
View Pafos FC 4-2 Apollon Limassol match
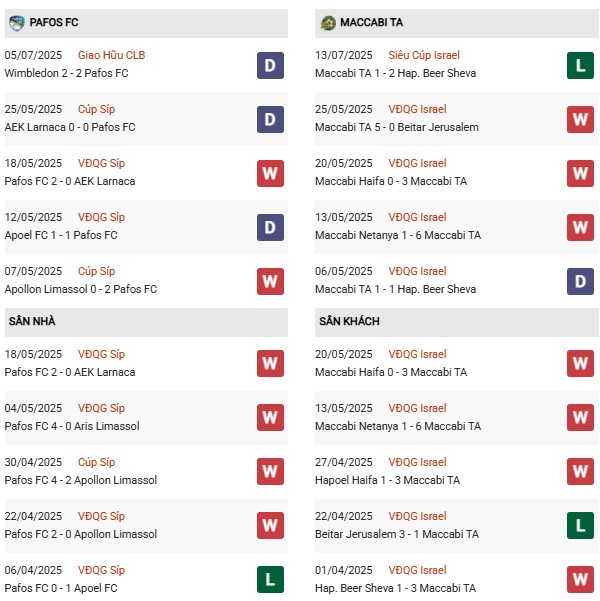[x=81, y=480]
